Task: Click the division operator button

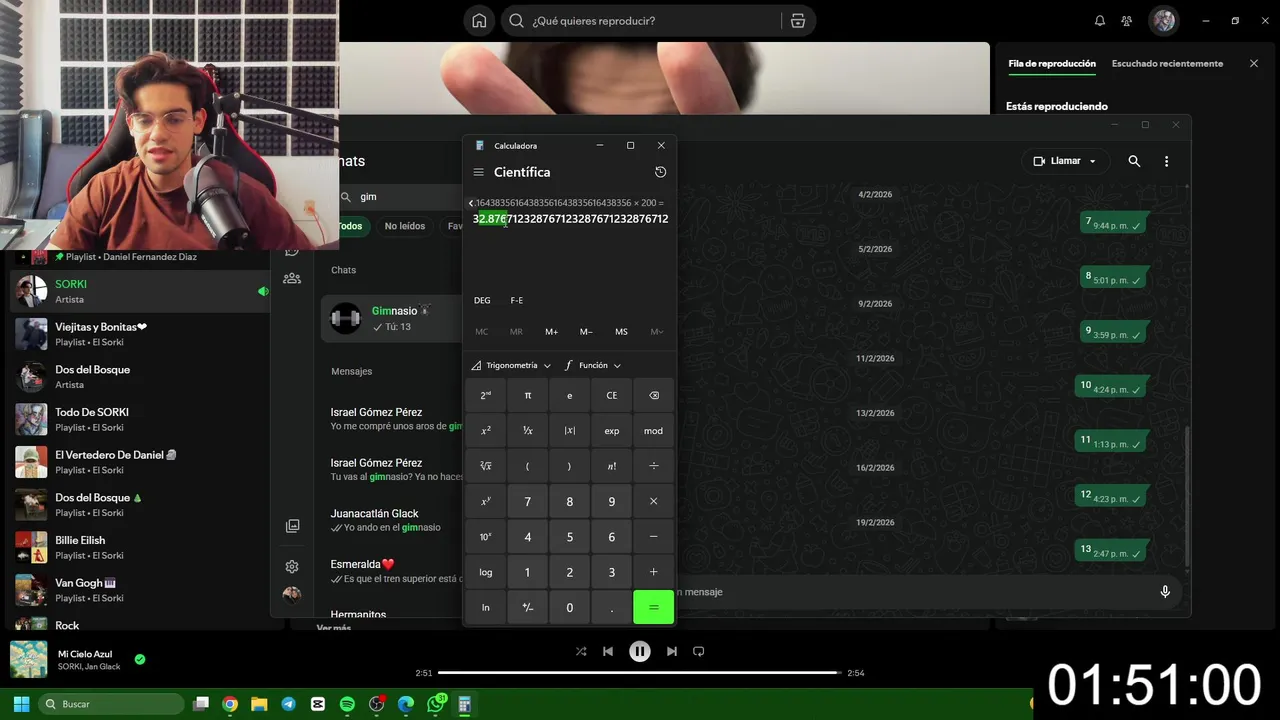Action: tap(654, 466)
